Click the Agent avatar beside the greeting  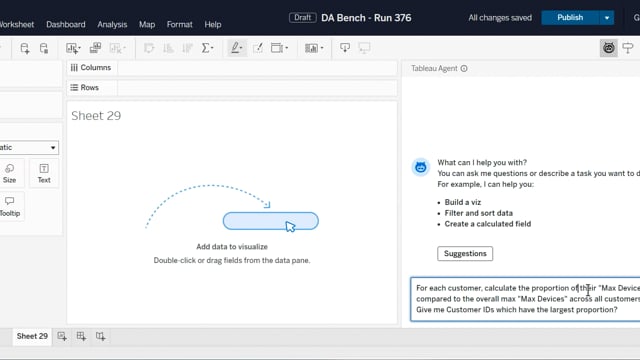(420, 167)
